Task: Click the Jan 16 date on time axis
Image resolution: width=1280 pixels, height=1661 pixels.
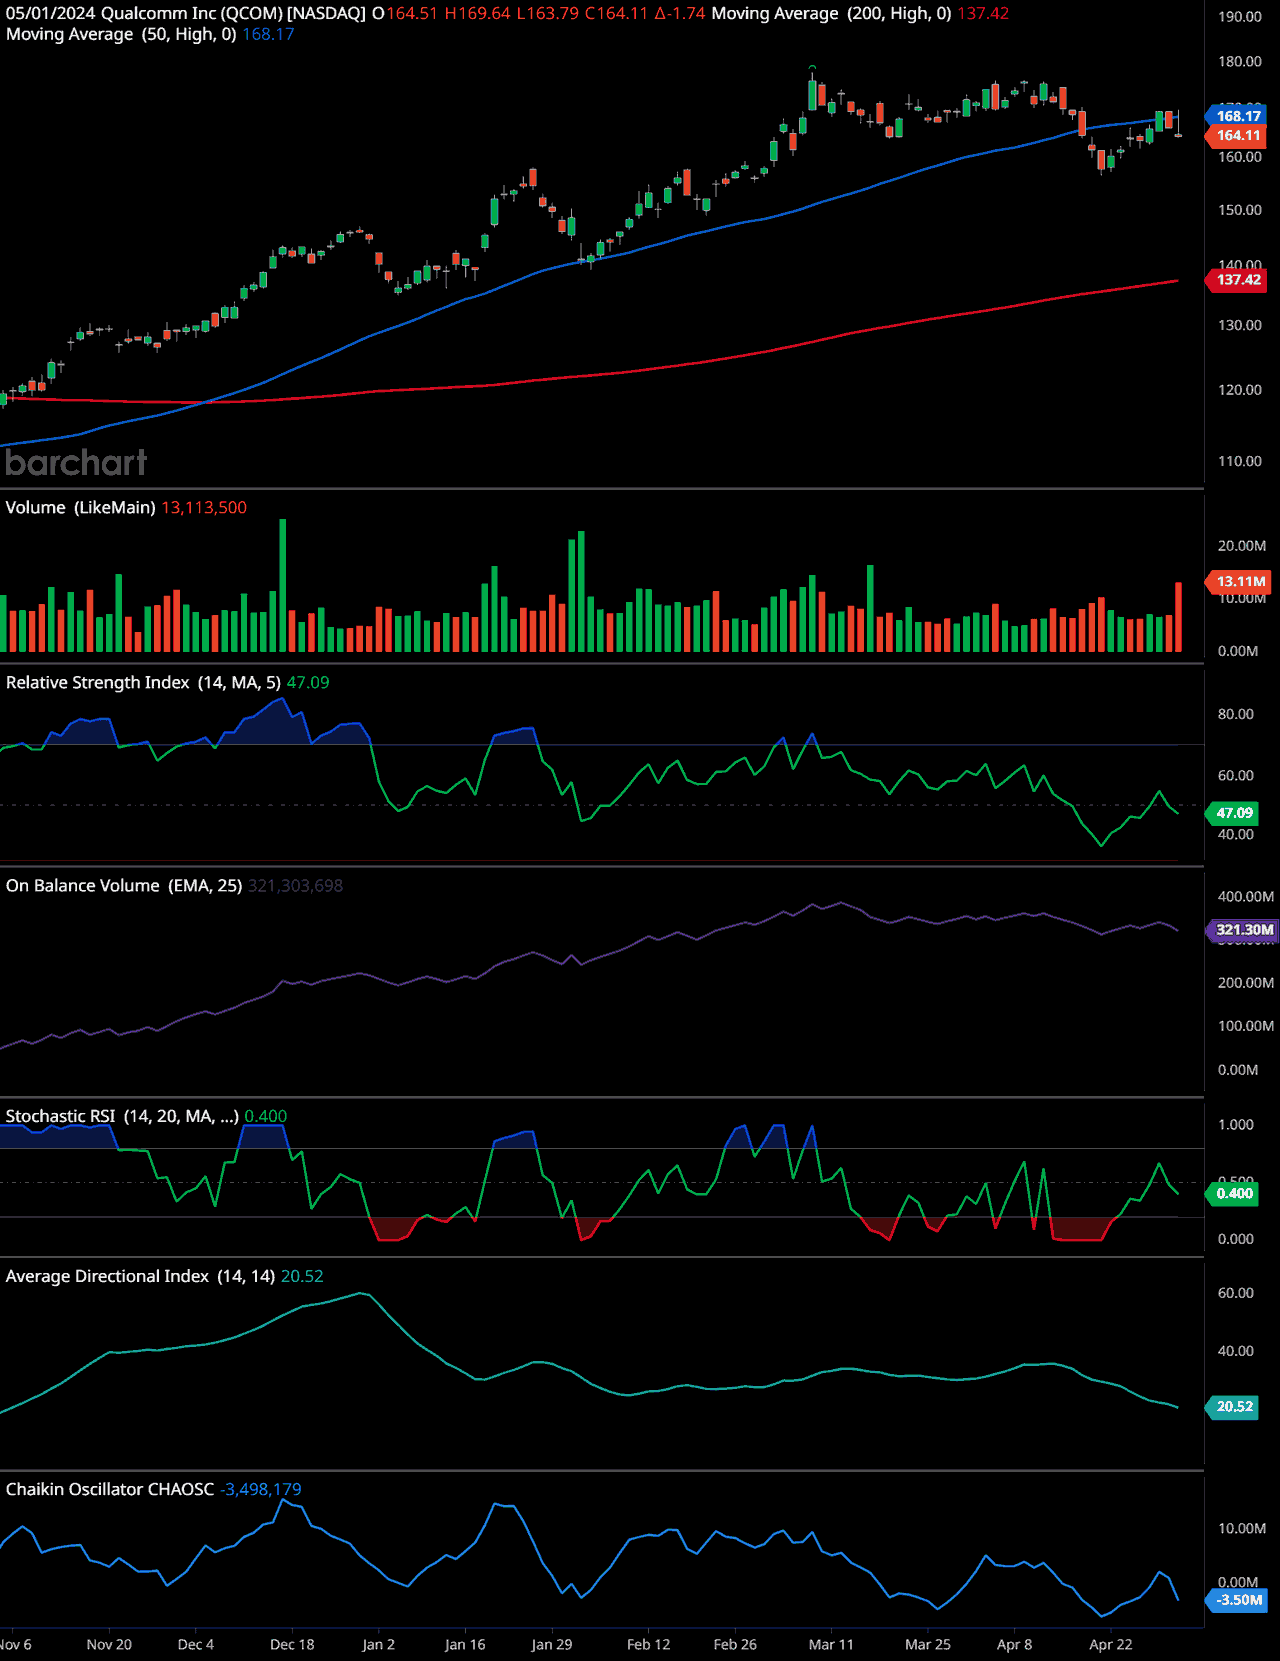Action: coord(465,1644)
